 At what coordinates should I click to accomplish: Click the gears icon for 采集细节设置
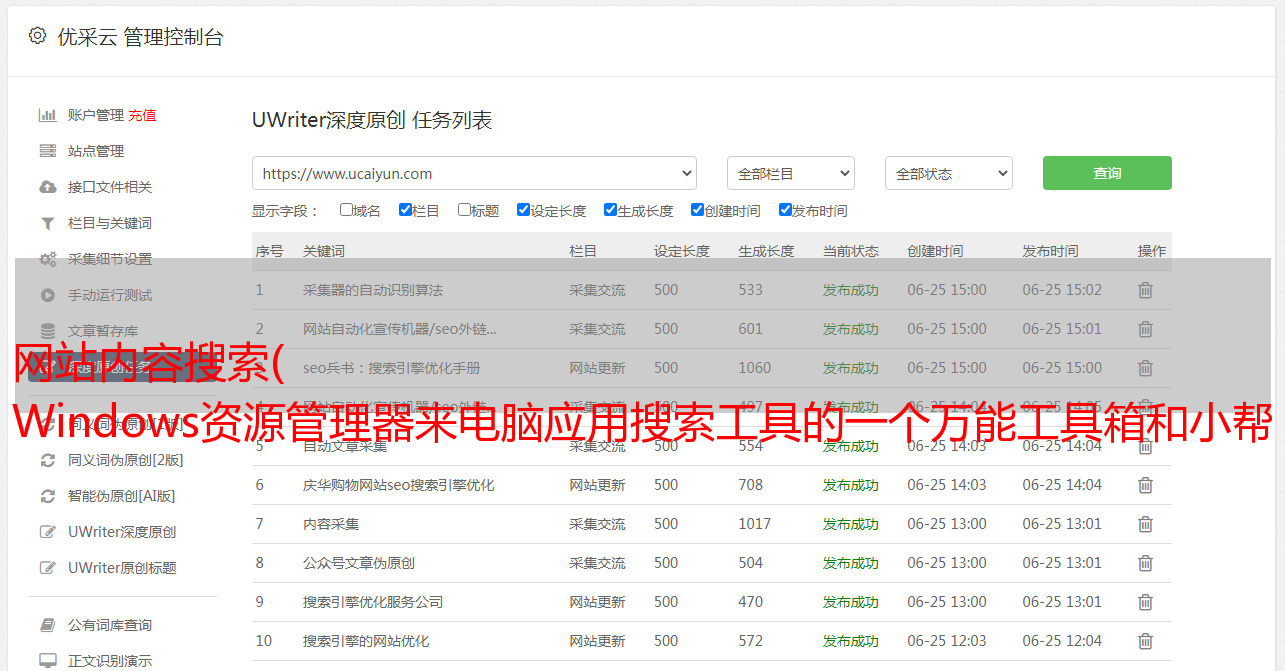pos(47,259)
